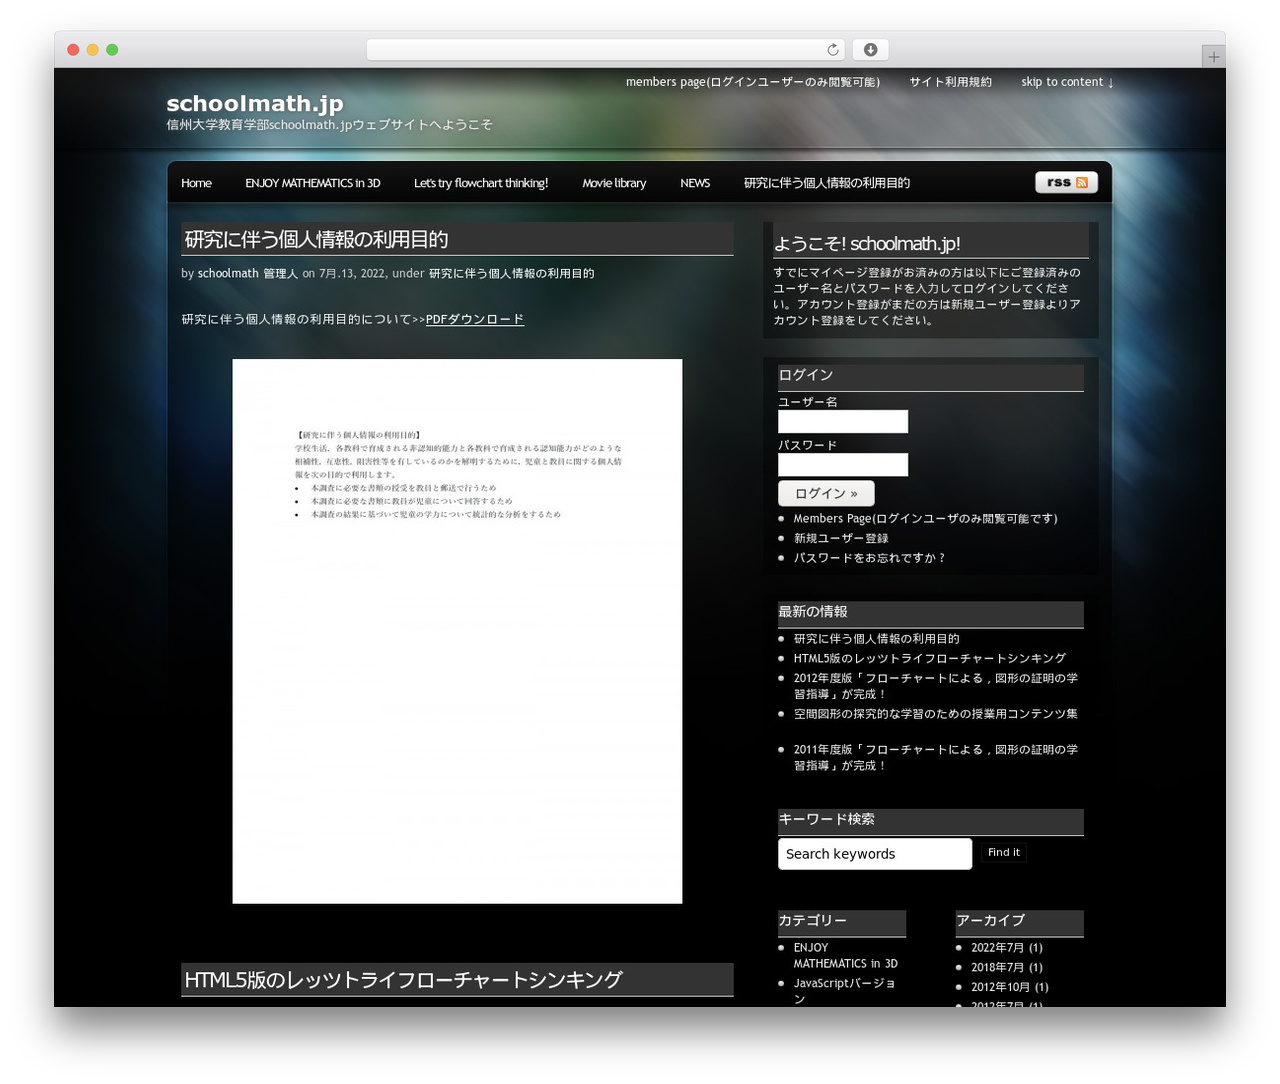Image resolution: width=1280 pixels, height=1084 pixels.
Task: Open members page link in header
Action: point(753,82)
